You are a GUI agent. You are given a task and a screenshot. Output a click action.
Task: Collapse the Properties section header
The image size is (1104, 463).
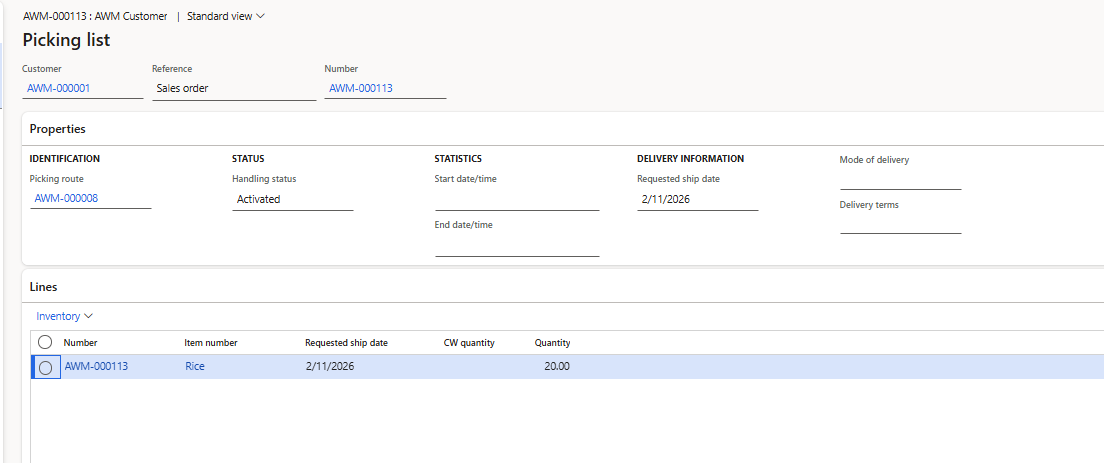coord(58,129)
